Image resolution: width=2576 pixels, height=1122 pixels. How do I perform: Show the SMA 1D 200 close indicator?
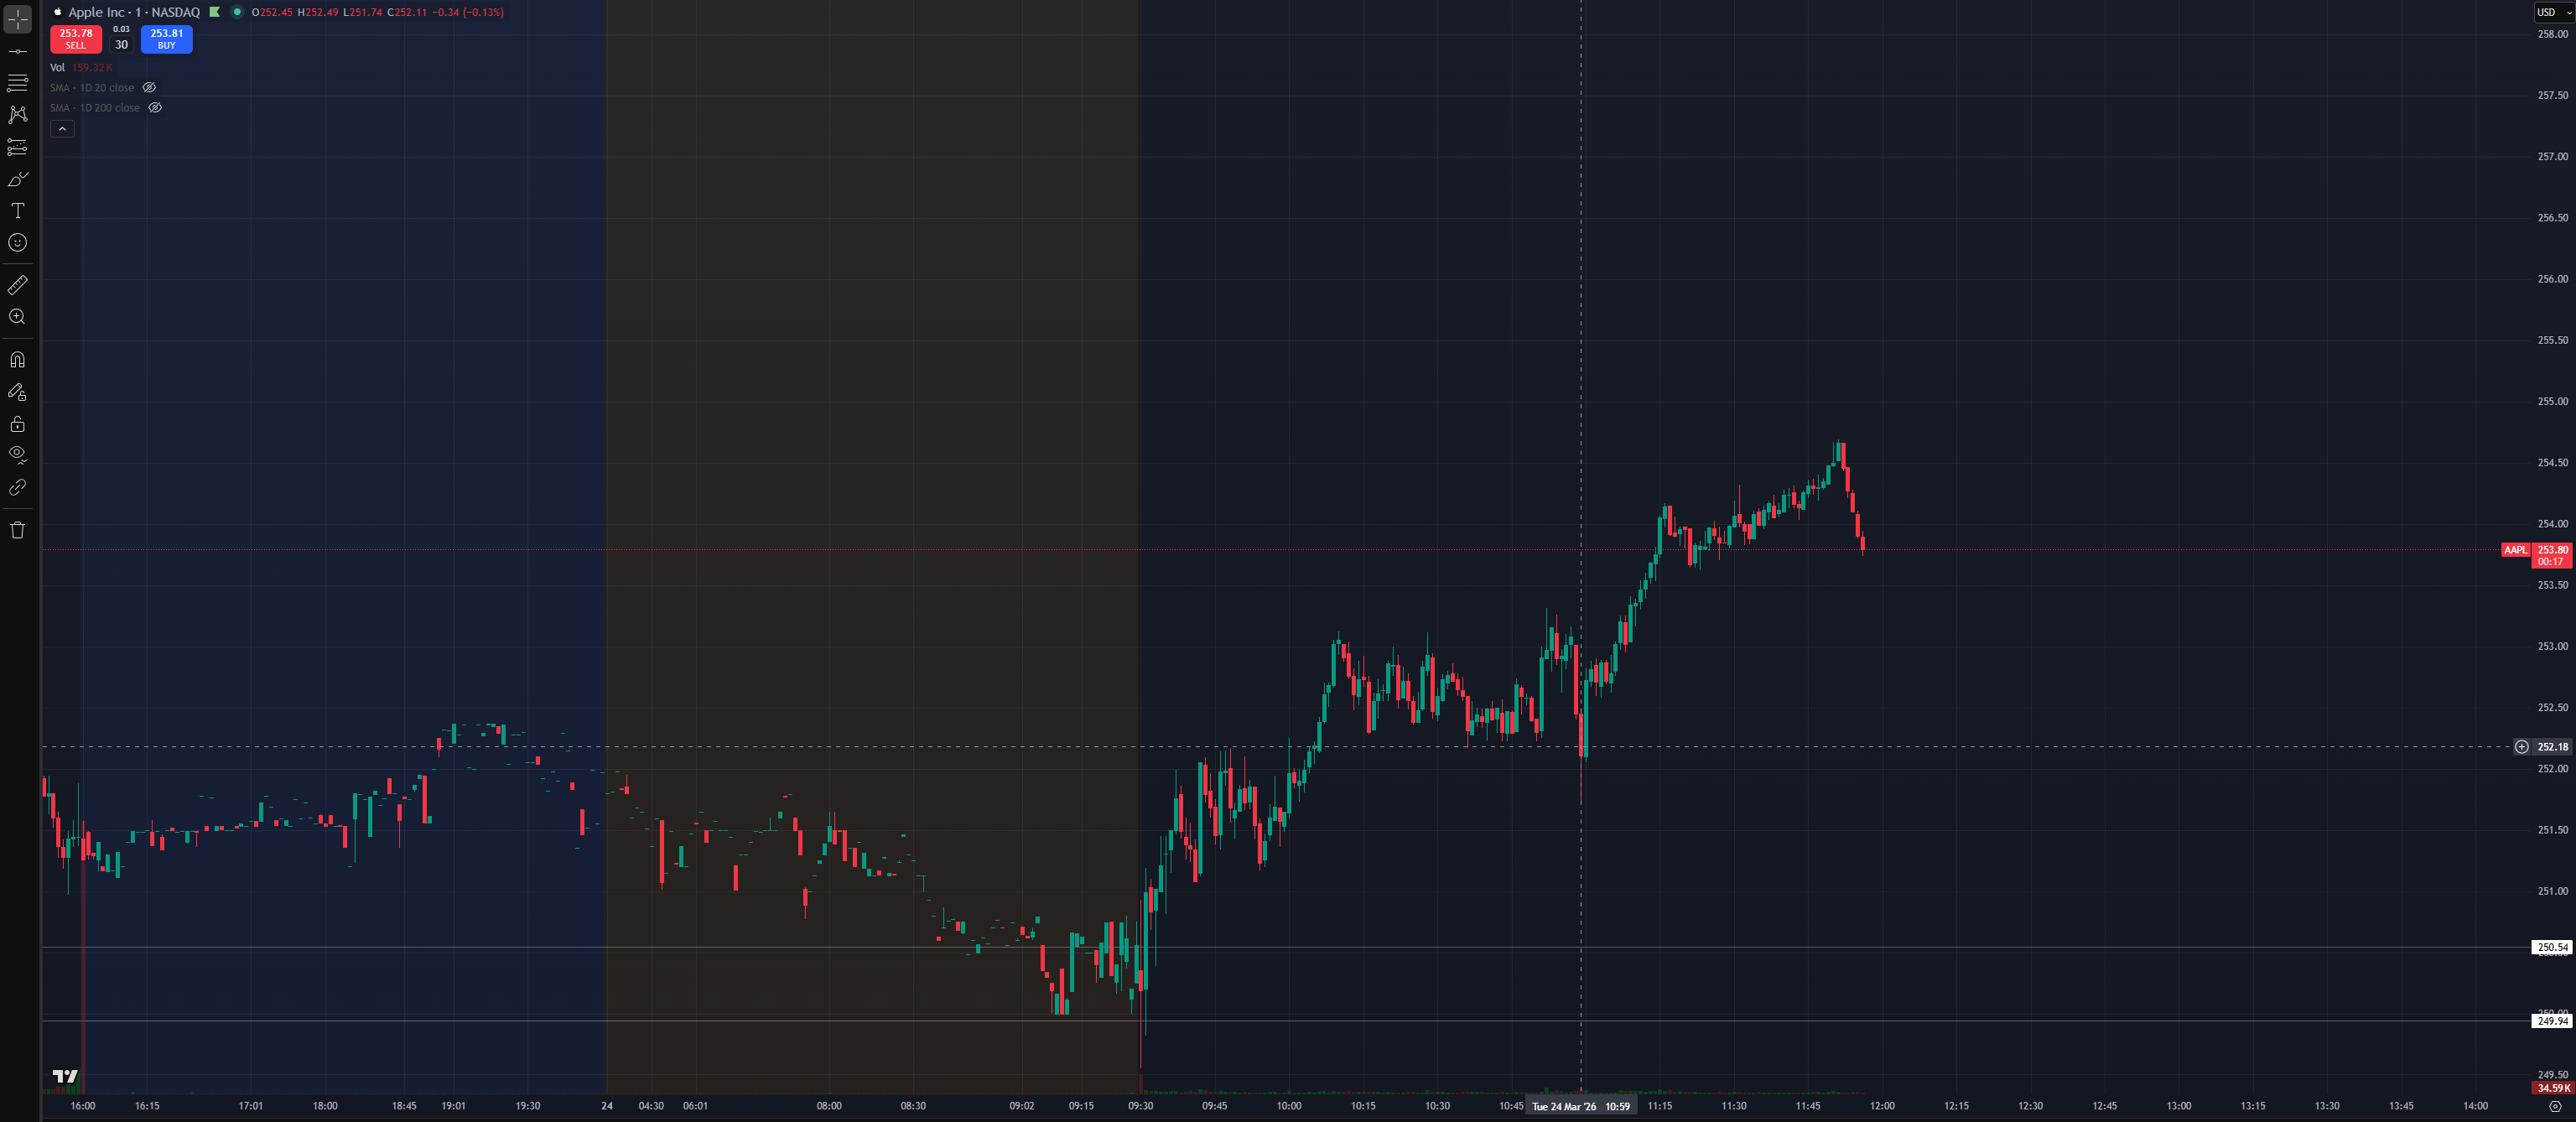(155, 108)
